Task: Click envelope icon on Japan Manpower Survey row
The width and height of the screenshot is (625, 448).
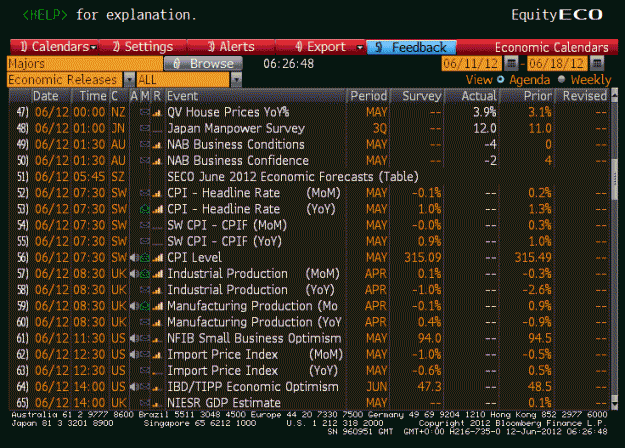Action: (x=145, y=129)
